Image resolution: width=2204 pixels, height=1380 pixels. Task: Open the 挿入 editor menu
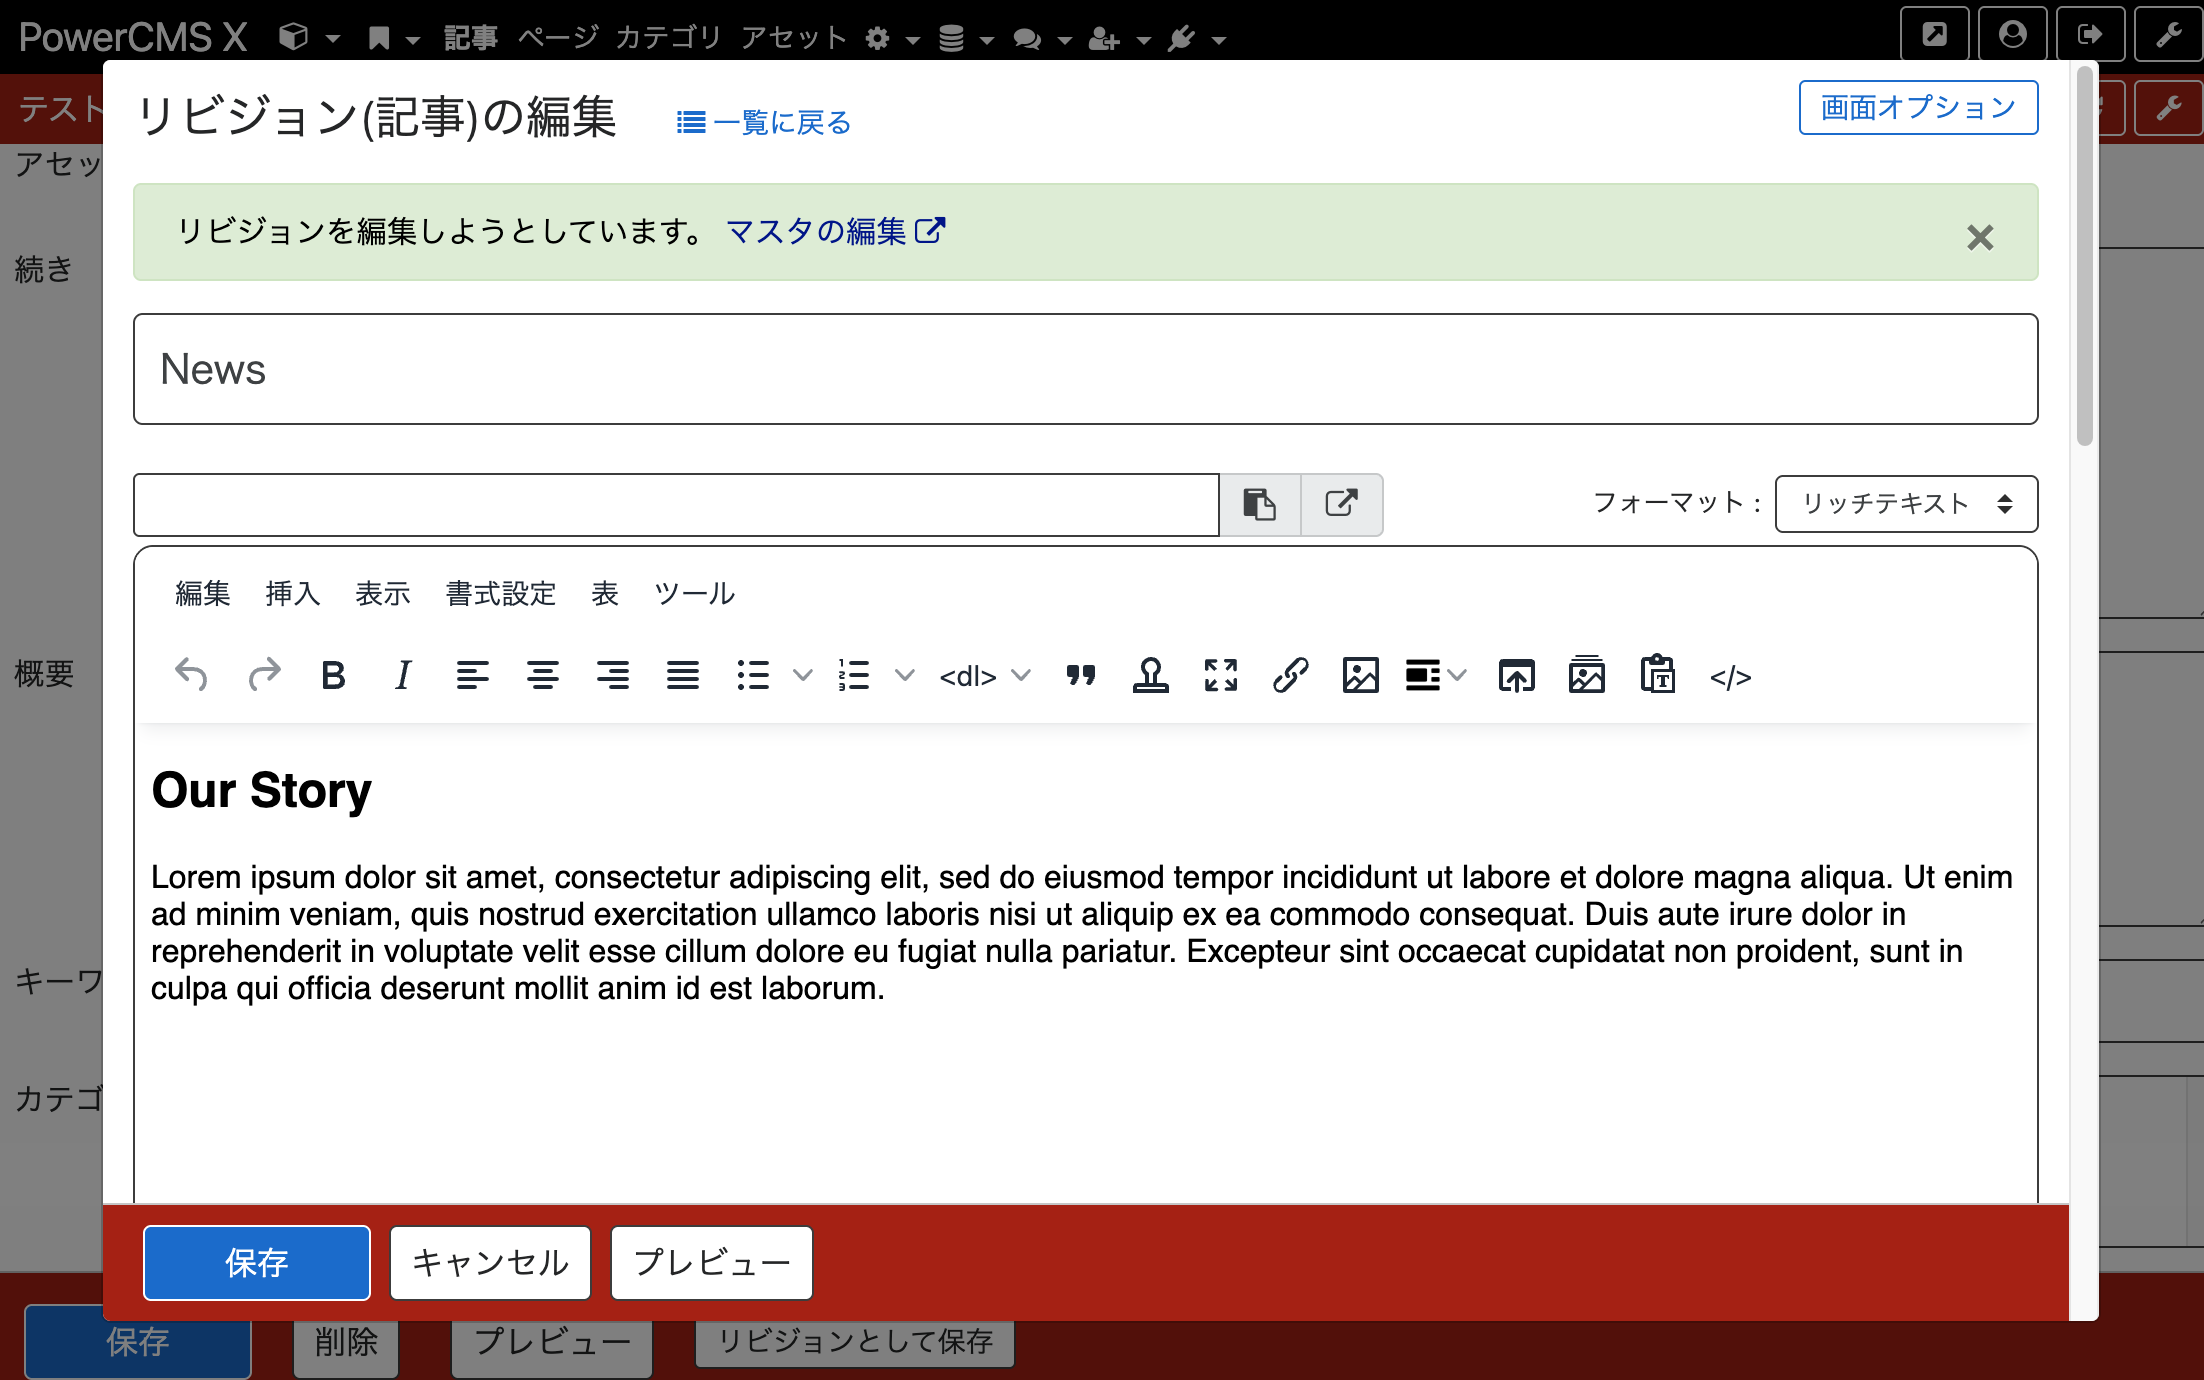(293, 594)
